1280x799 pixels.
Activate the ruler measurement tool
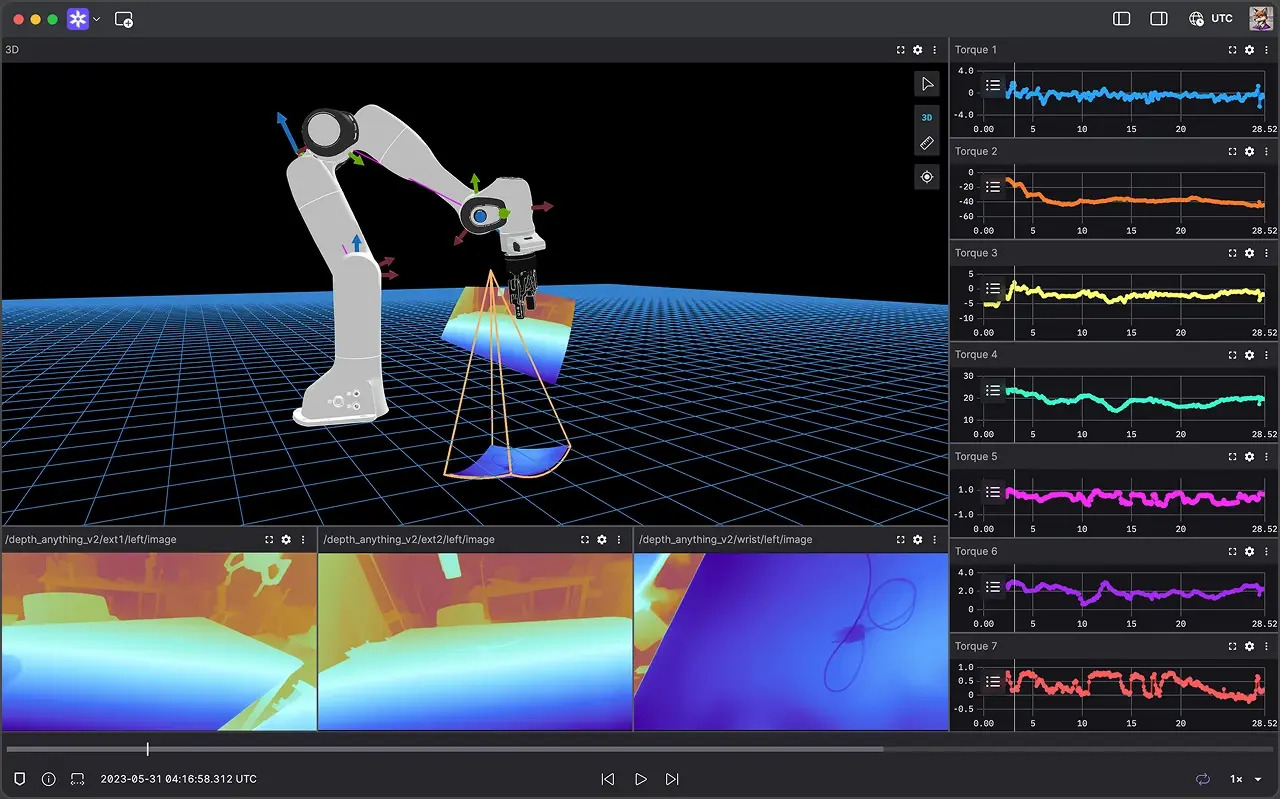tap(927, 143)
